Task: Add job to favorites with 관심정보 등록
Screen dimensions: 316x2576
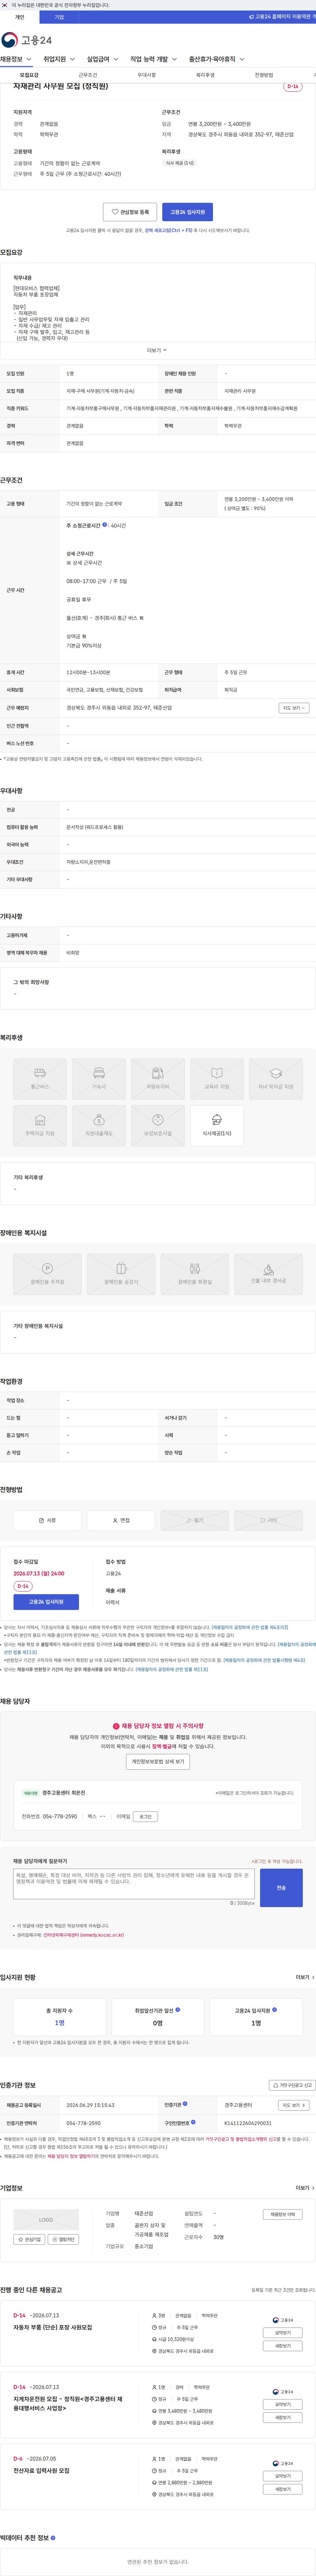Action: pyautogui.click(x=130, y=212)
